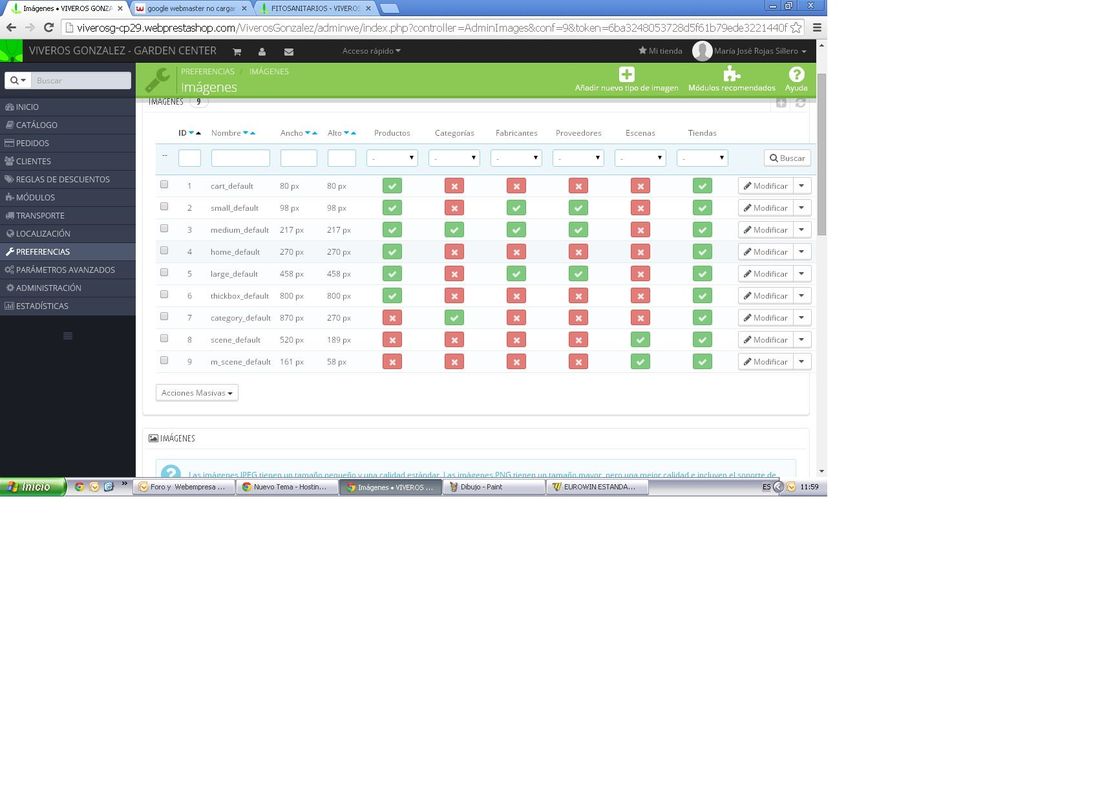
Task: Click the Nombre filter input field
Action: 241,158
